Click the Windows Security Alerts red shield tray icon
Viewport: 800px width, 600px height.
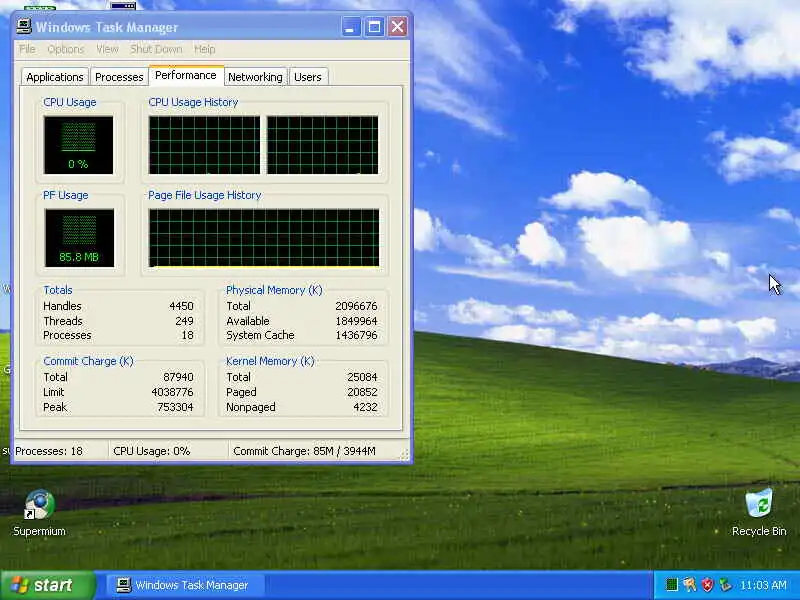click(707, 585)
